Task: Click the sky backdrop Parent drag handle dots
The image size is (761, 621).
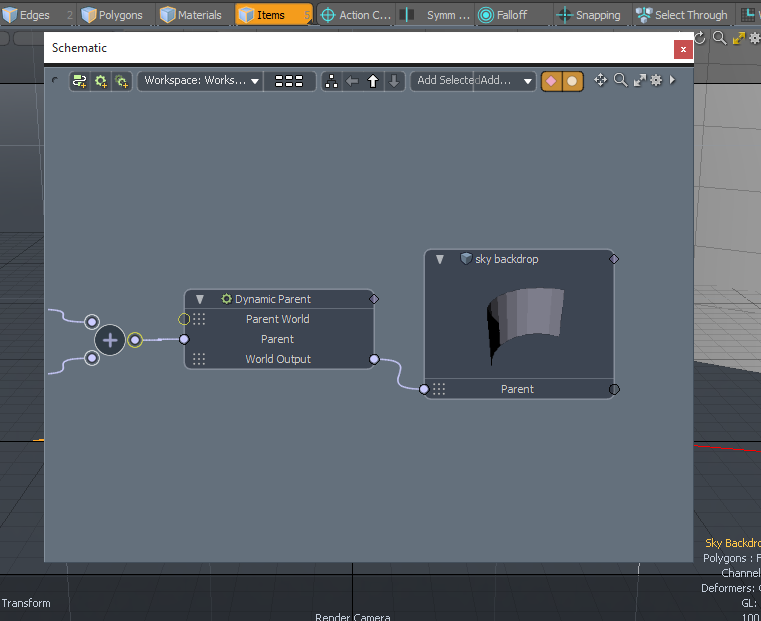Action: click(439, 389)
